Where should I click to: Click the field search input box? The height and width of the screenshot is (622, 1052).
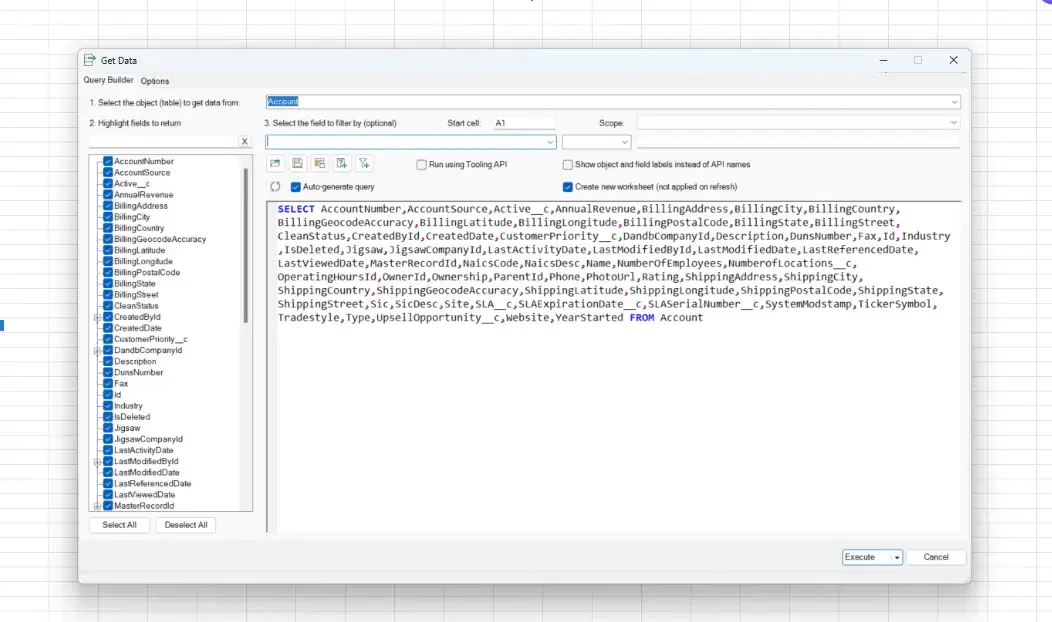click(164, 142)
